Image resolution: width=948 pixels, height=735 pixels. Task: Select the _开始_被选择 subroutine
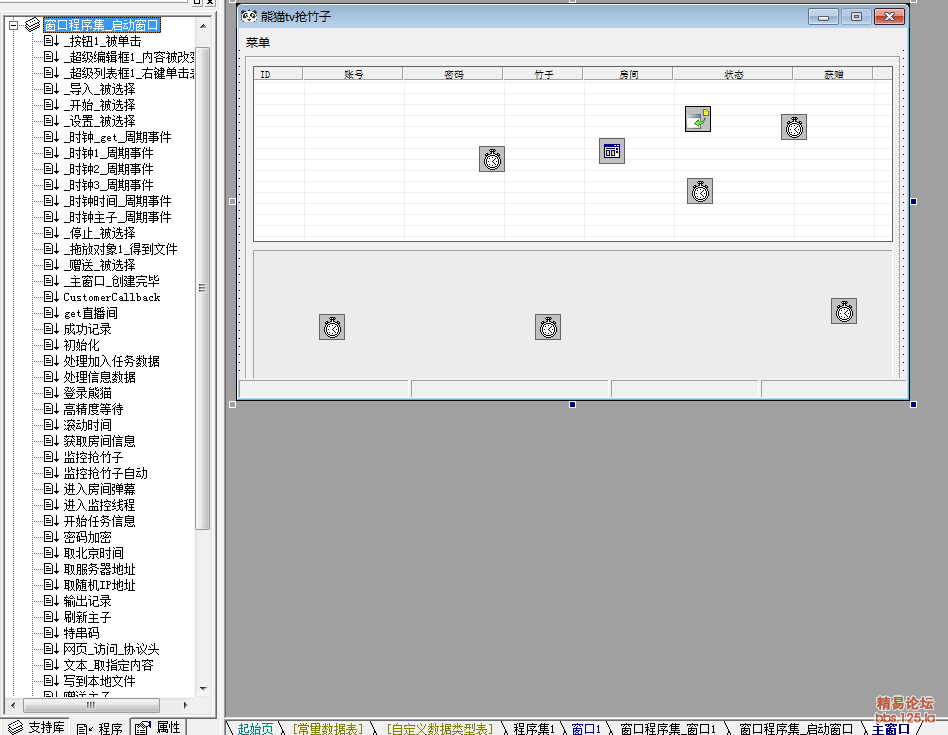99,105
